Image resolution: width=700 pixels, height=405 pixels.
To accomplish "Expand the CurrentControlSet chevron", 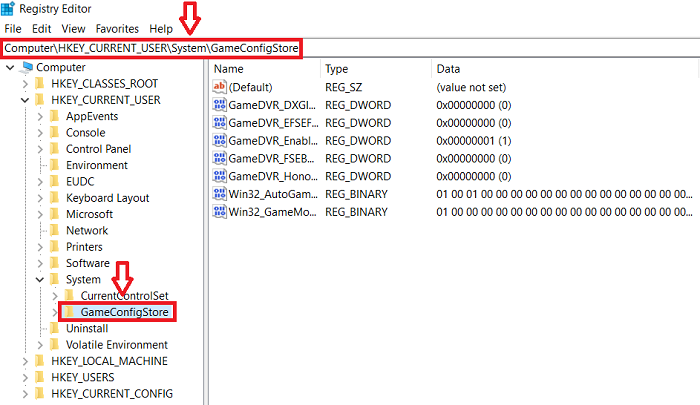I will click(55, 296).
